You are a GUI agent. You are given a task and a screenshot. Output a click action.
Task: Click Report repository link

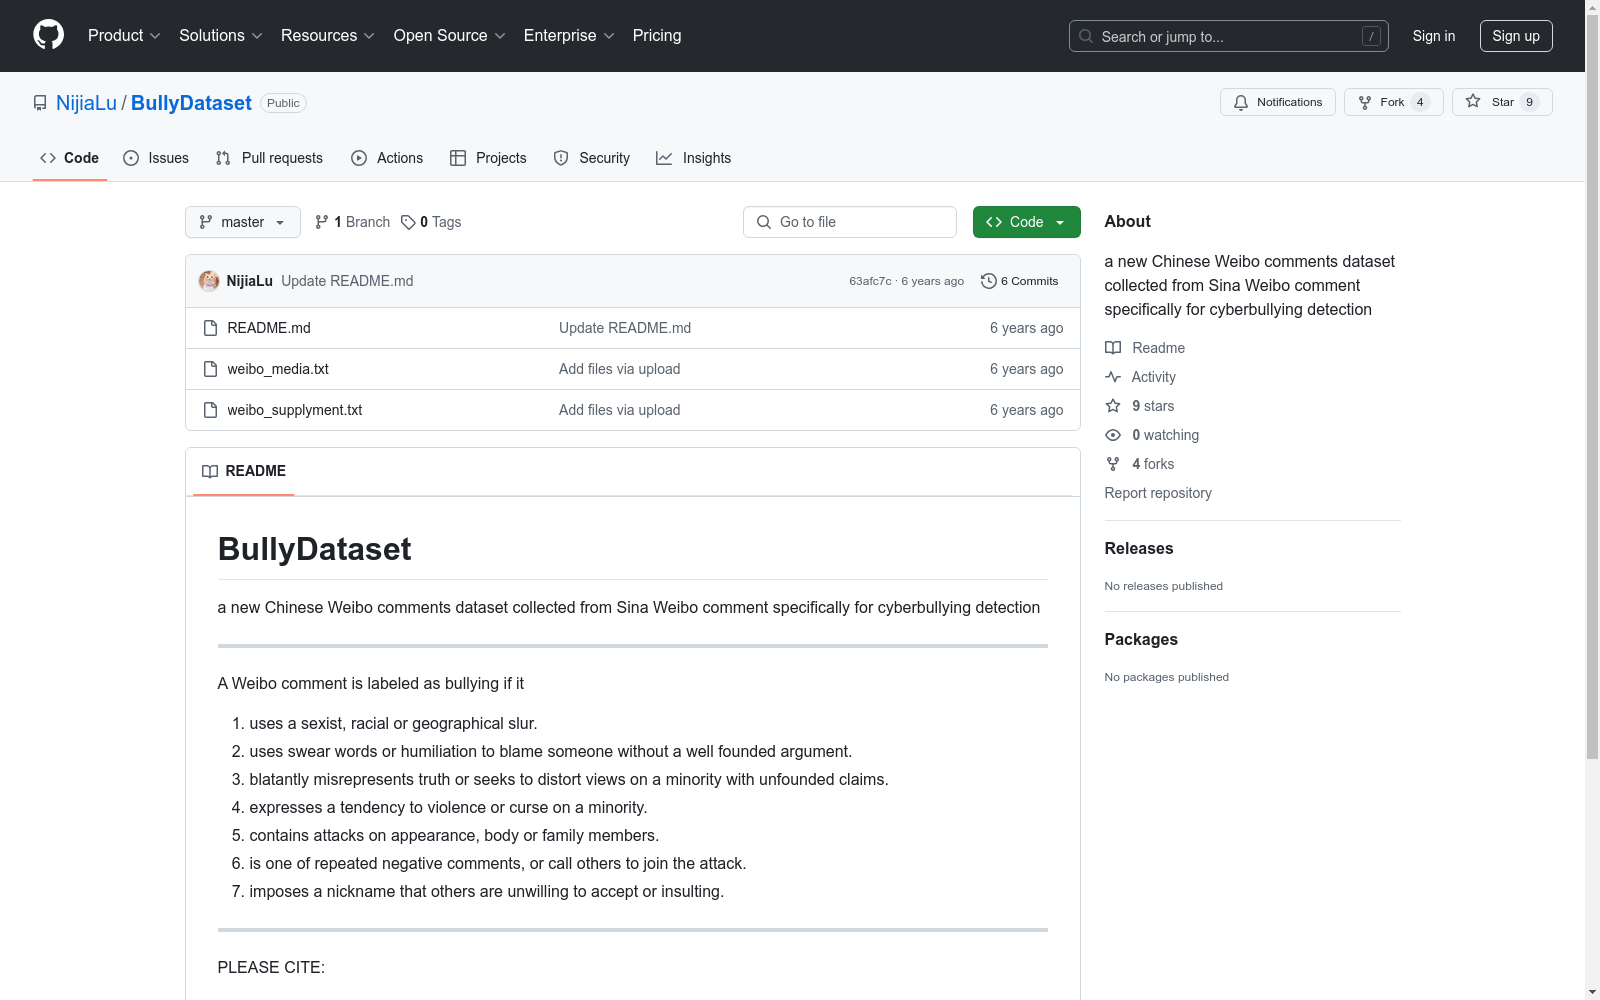(x=1158, y=493)
